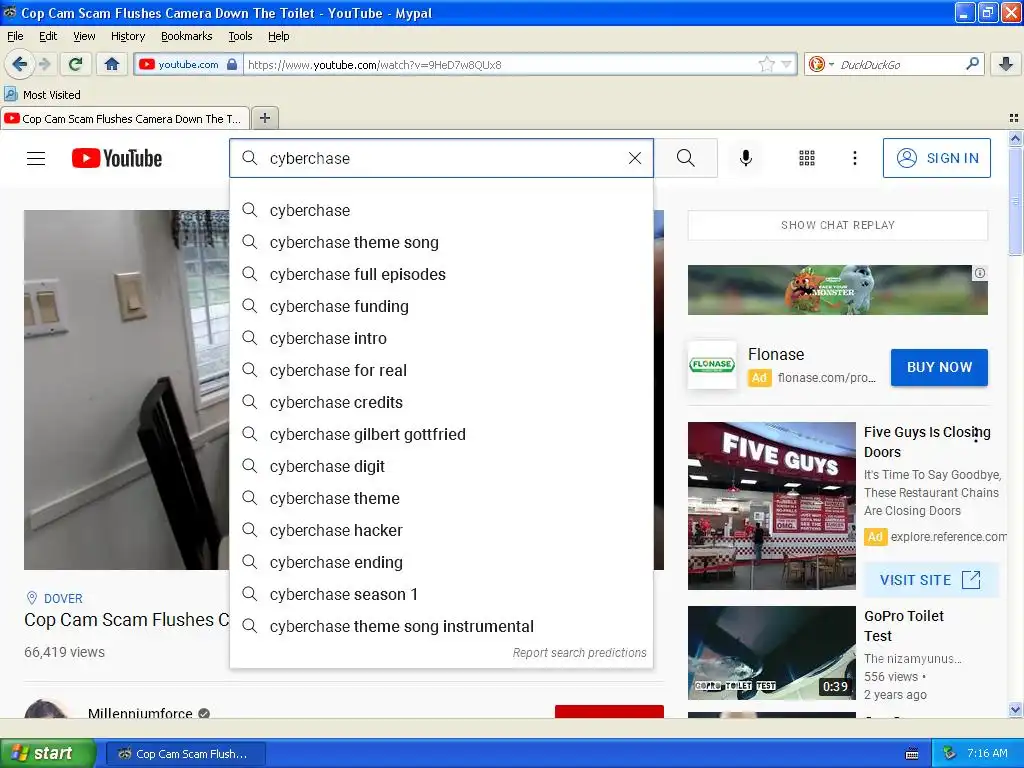Choose the suggestion 'cyberchase season 1'
The width and height of the screenshot is (1024, 768).
441,594
